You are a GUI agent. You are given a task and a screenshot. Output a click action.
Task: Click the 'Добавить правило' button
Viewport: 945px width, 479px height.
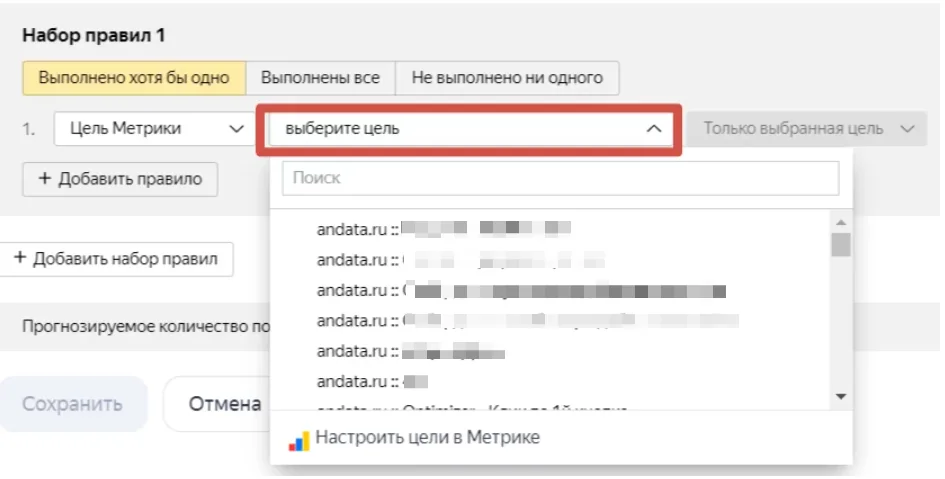[x=120, y=179]
